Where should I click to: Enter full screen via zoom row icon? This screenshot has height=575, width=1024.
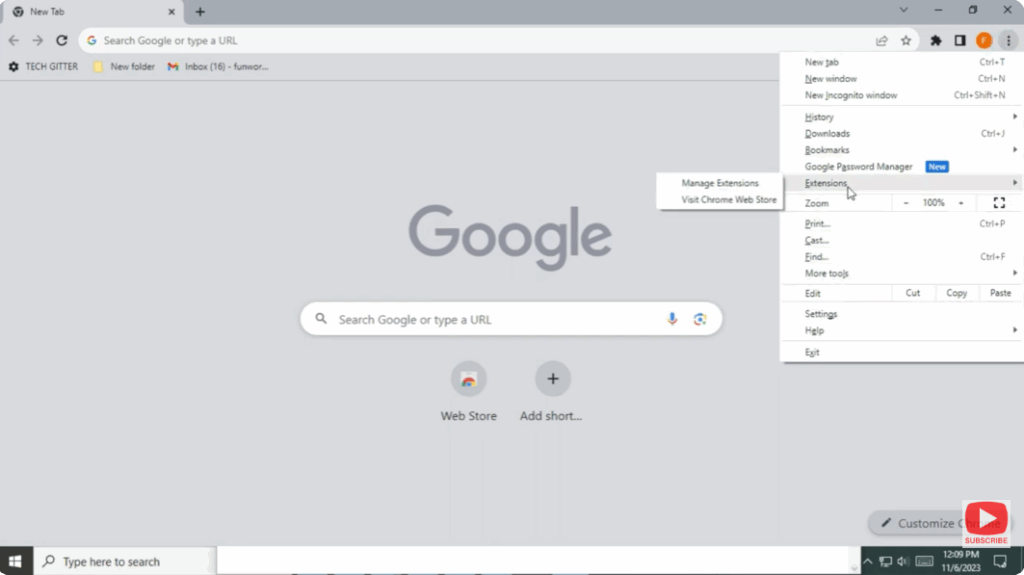tap(999, 203)
